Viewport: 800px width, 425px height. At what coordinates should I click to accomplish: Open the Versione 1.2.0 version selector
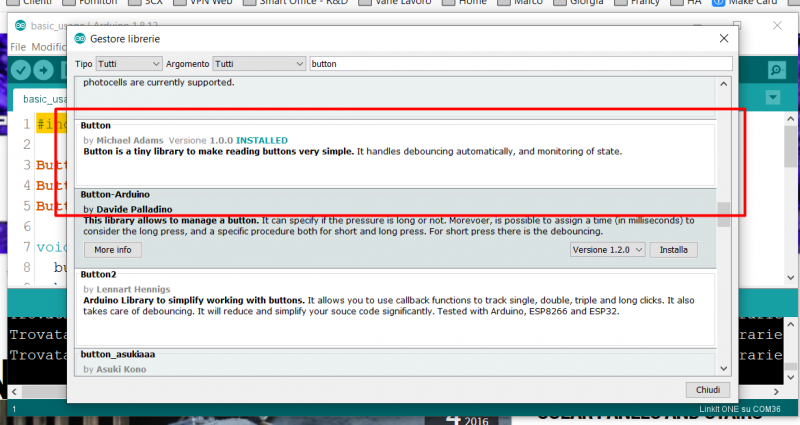[x=607, y=250]
